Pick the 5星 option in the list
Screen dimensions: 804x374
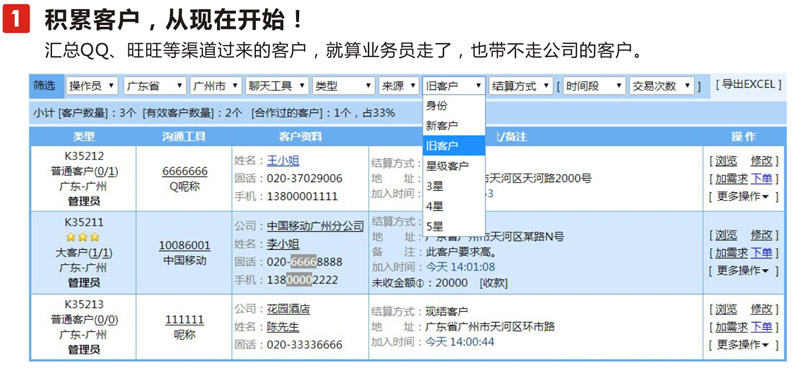pyautogui.click(x=454, y=226)
